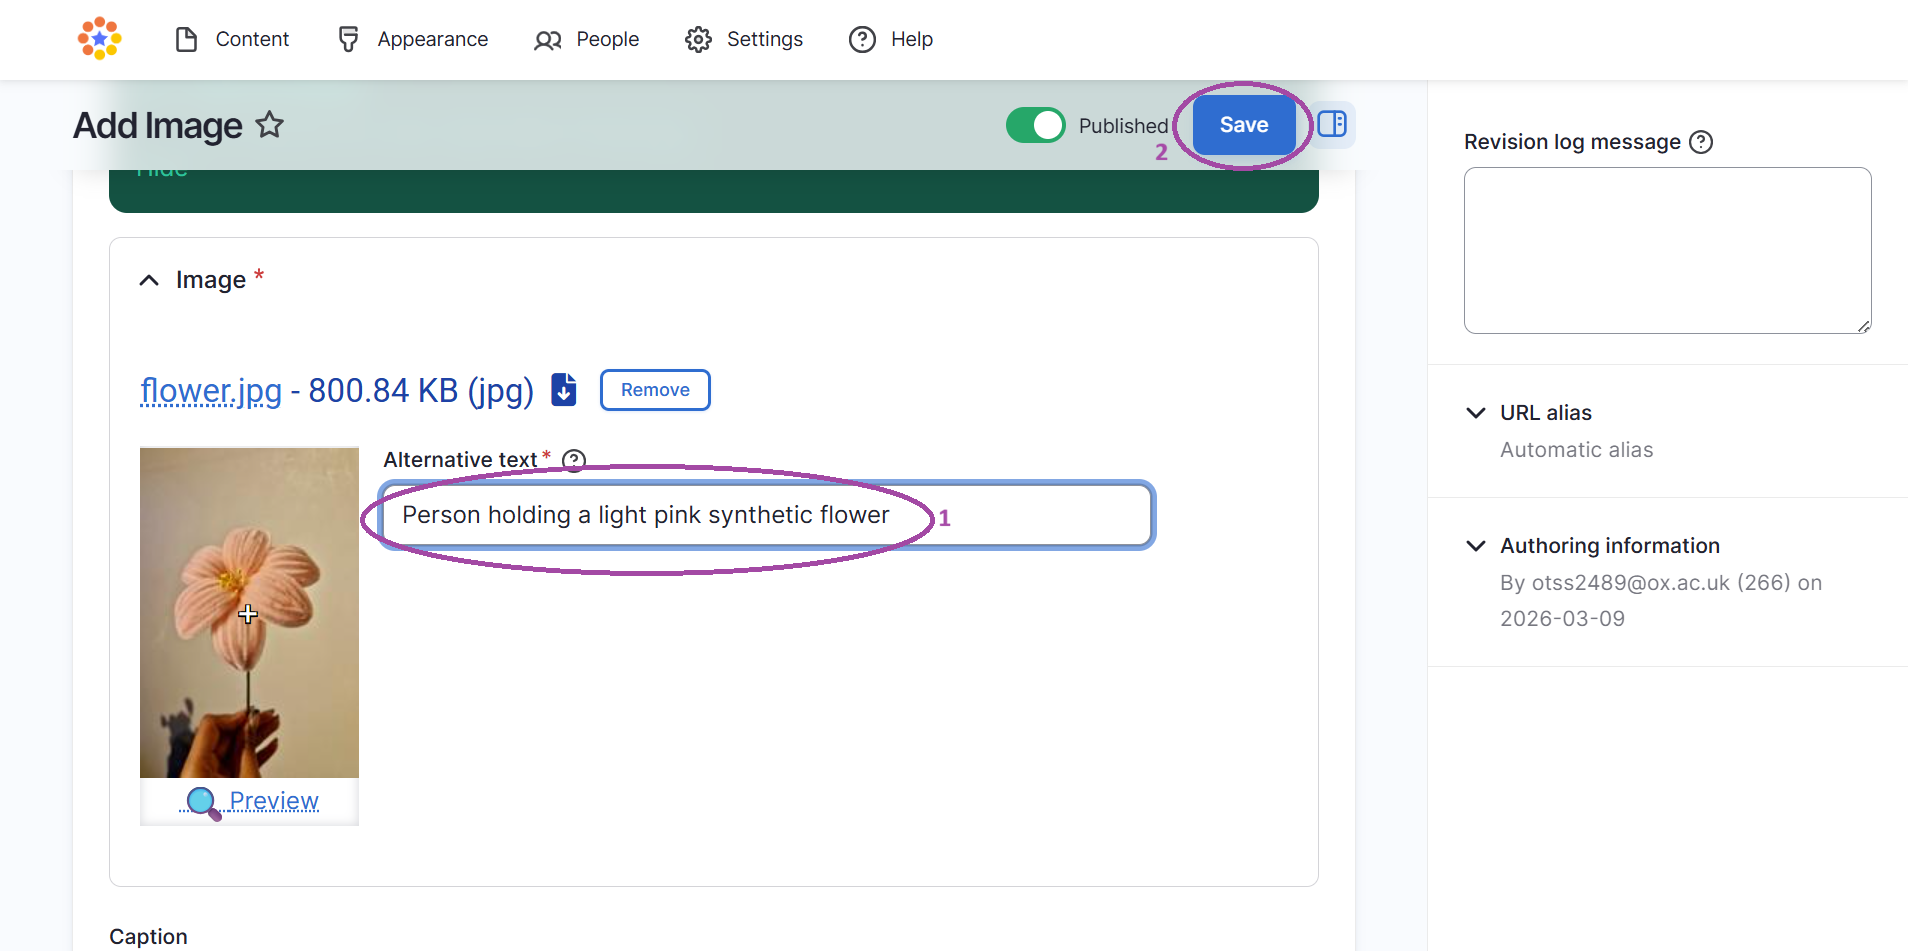Expand the URL alias section
The height and width of the screenshot is (951, 1908).
tap(1476, 412)
